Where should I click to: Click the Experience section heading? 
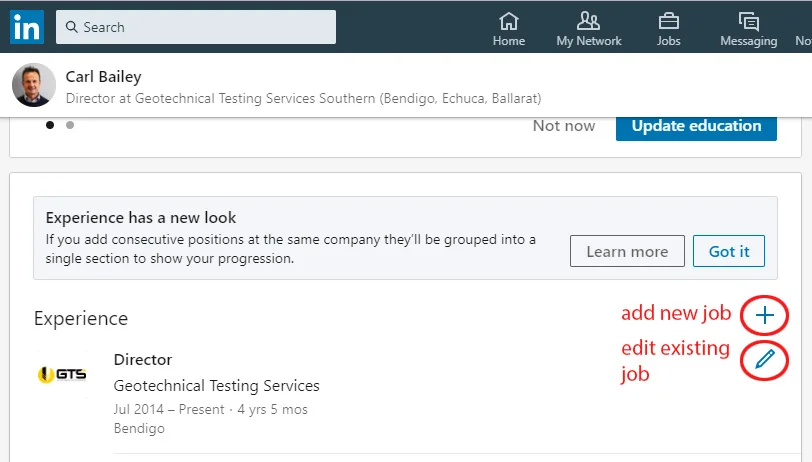click(81, 319)
